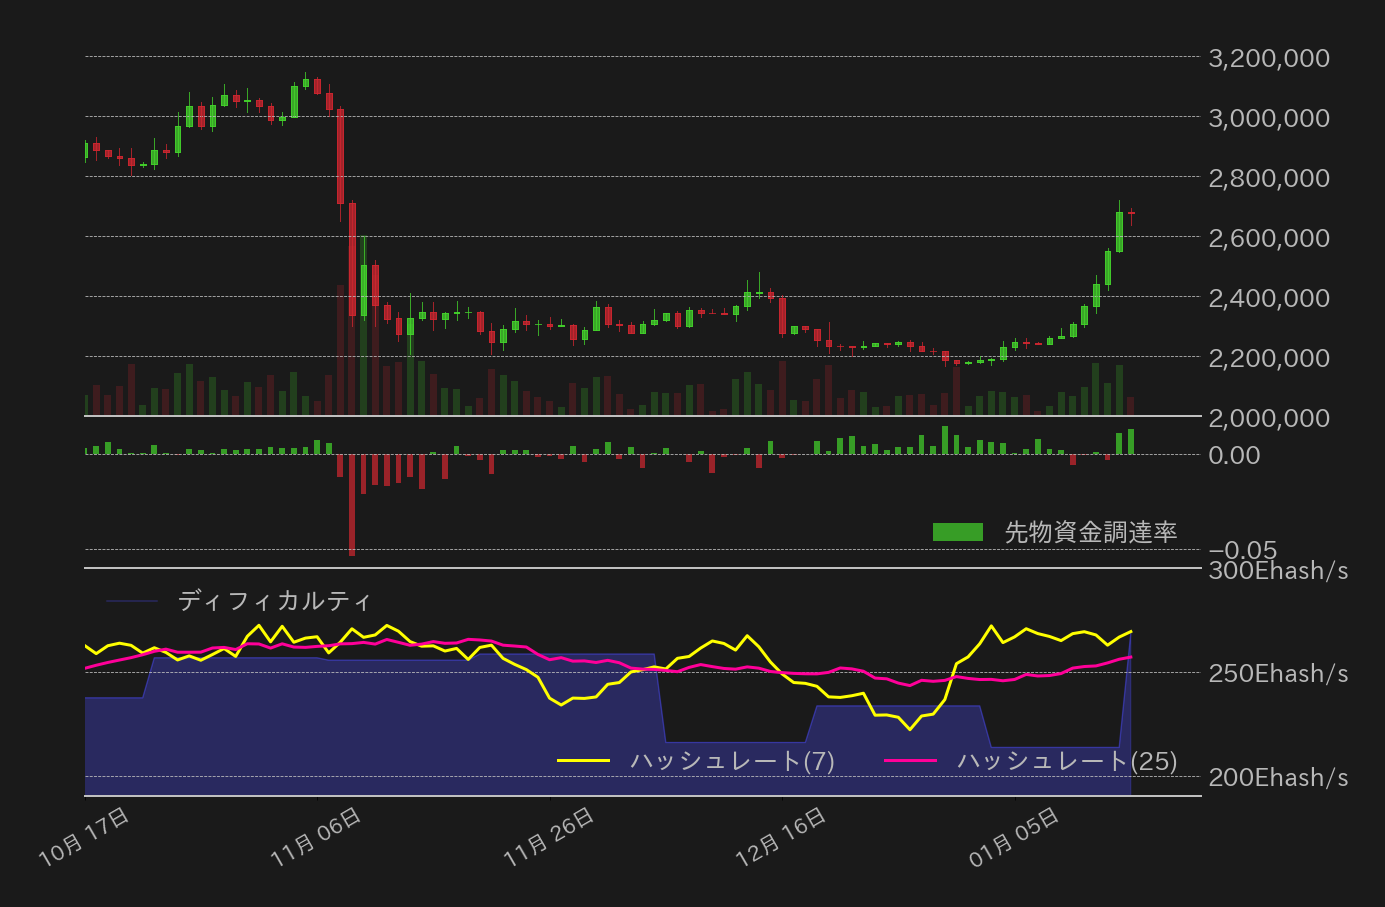The image size is (1385, 907).
Task: Click the magenta ハッシュレート(25) legend line sample
Action: pos(910,761)
